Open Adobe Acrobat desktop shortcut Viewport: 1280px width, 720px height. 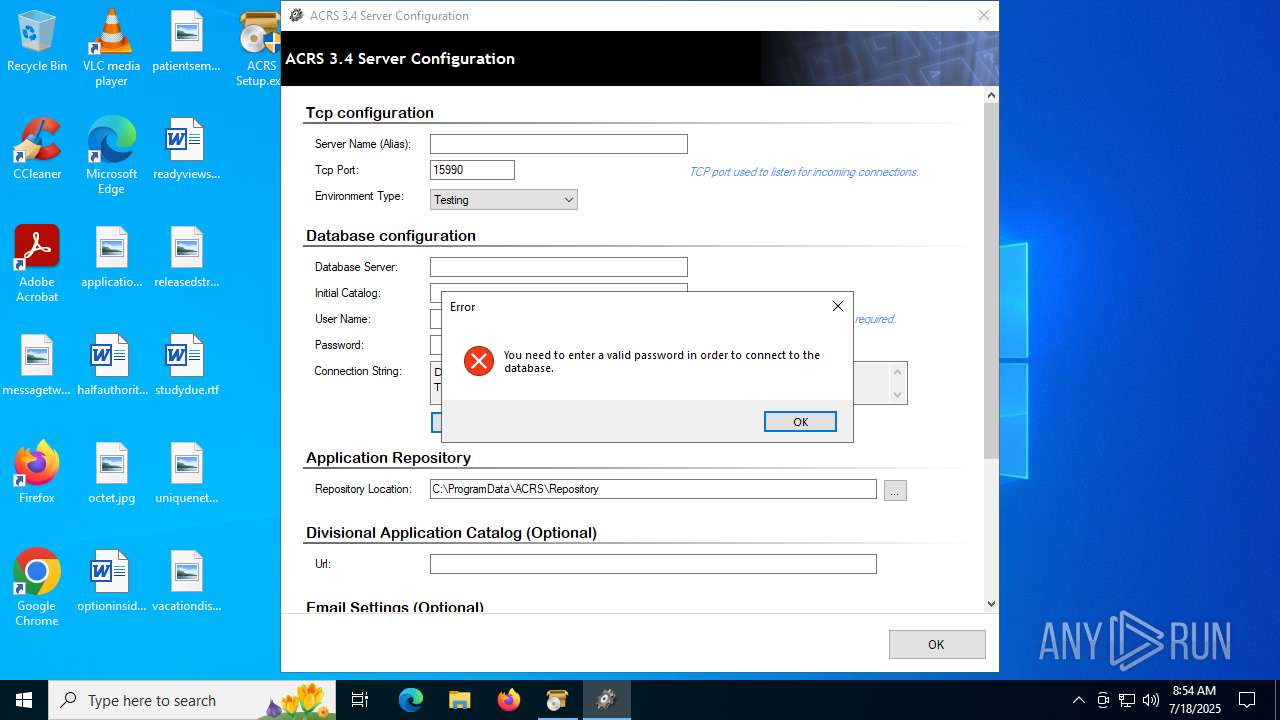coord(37,264)
